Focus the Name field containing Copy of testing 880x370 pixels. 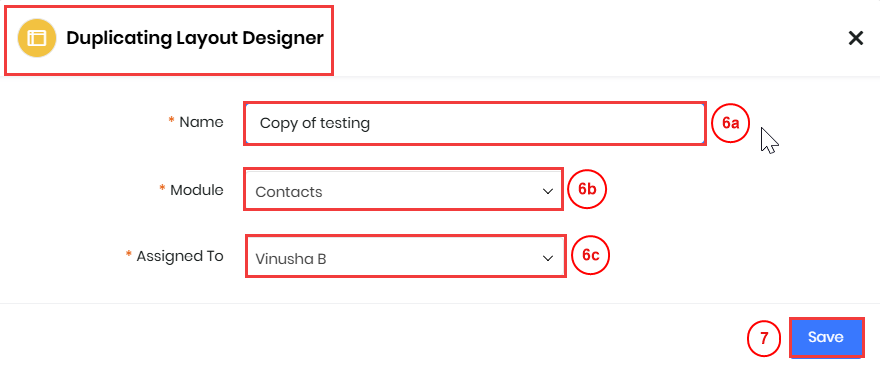point(475,124)
